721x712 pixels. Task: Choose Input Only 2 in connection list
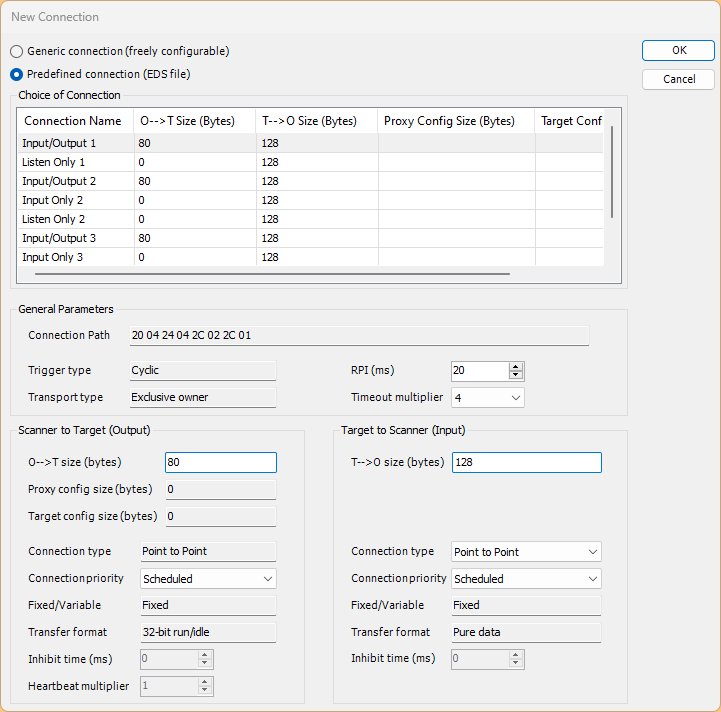(x=53, y=200)
